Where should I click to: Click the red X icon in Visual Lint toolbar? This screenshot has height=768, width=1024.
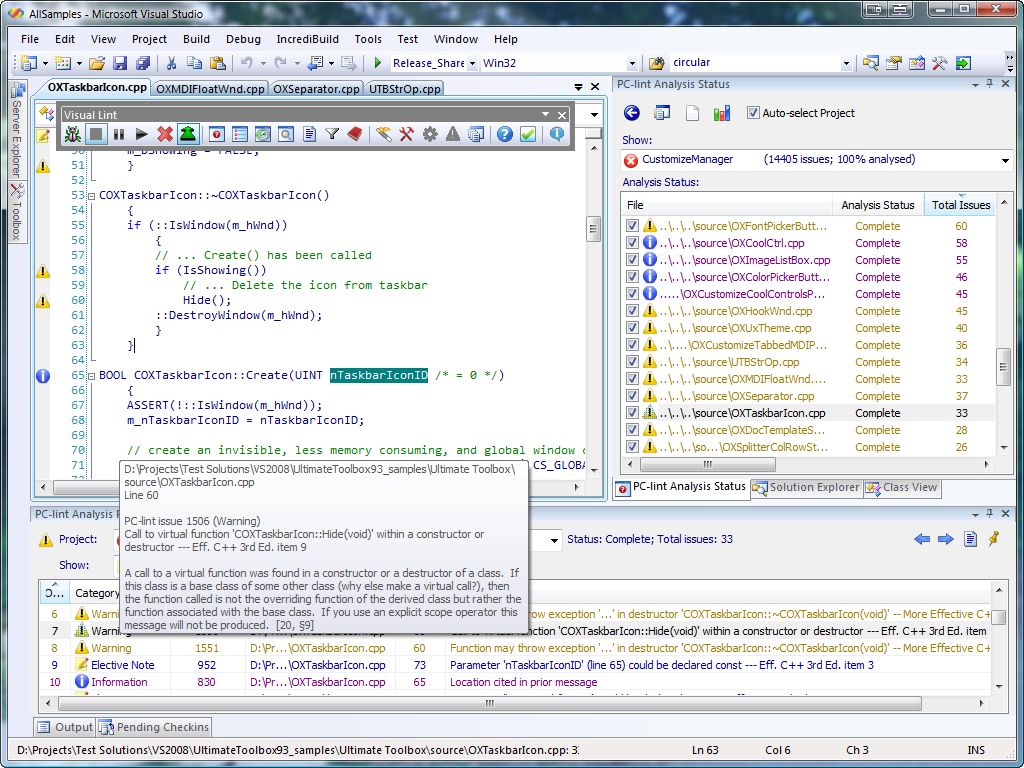(x=165, y=135)
